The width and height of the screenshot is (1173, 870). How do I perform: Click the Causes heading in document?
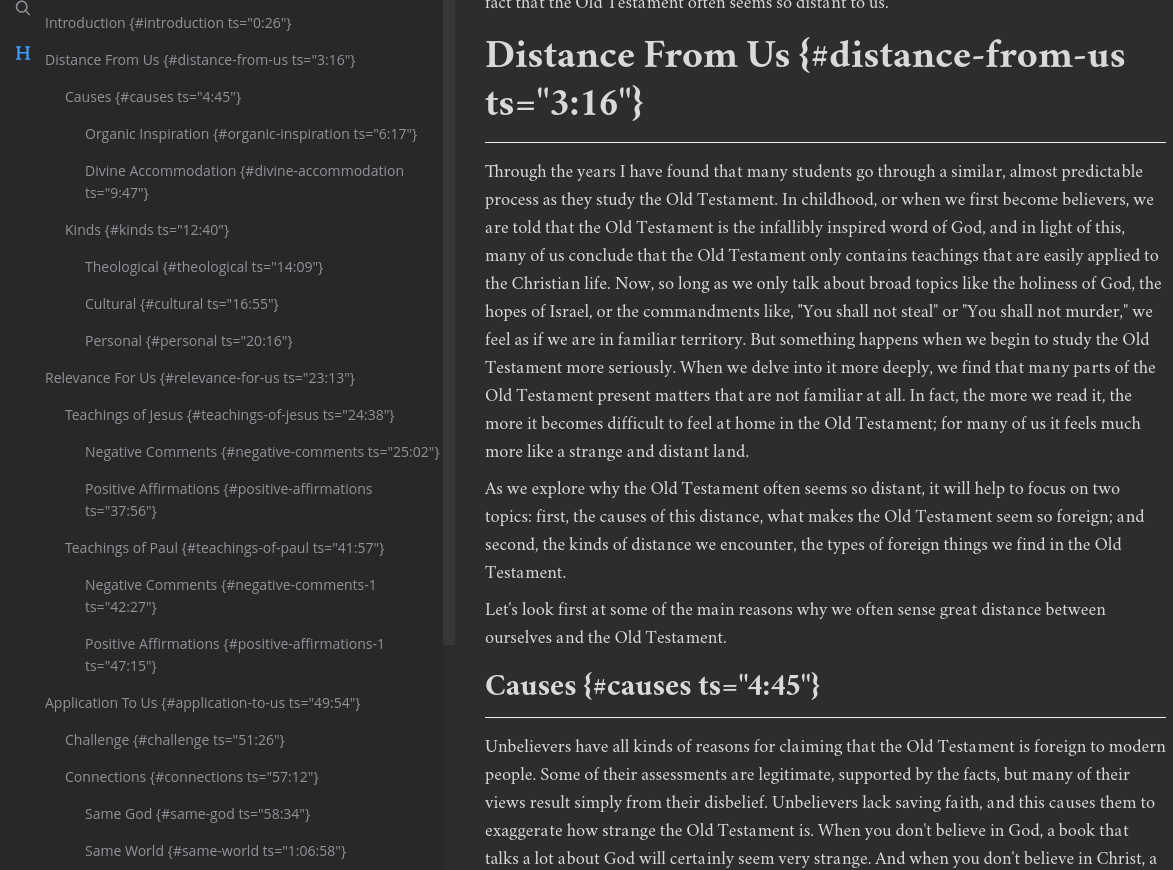coord(652,685)
